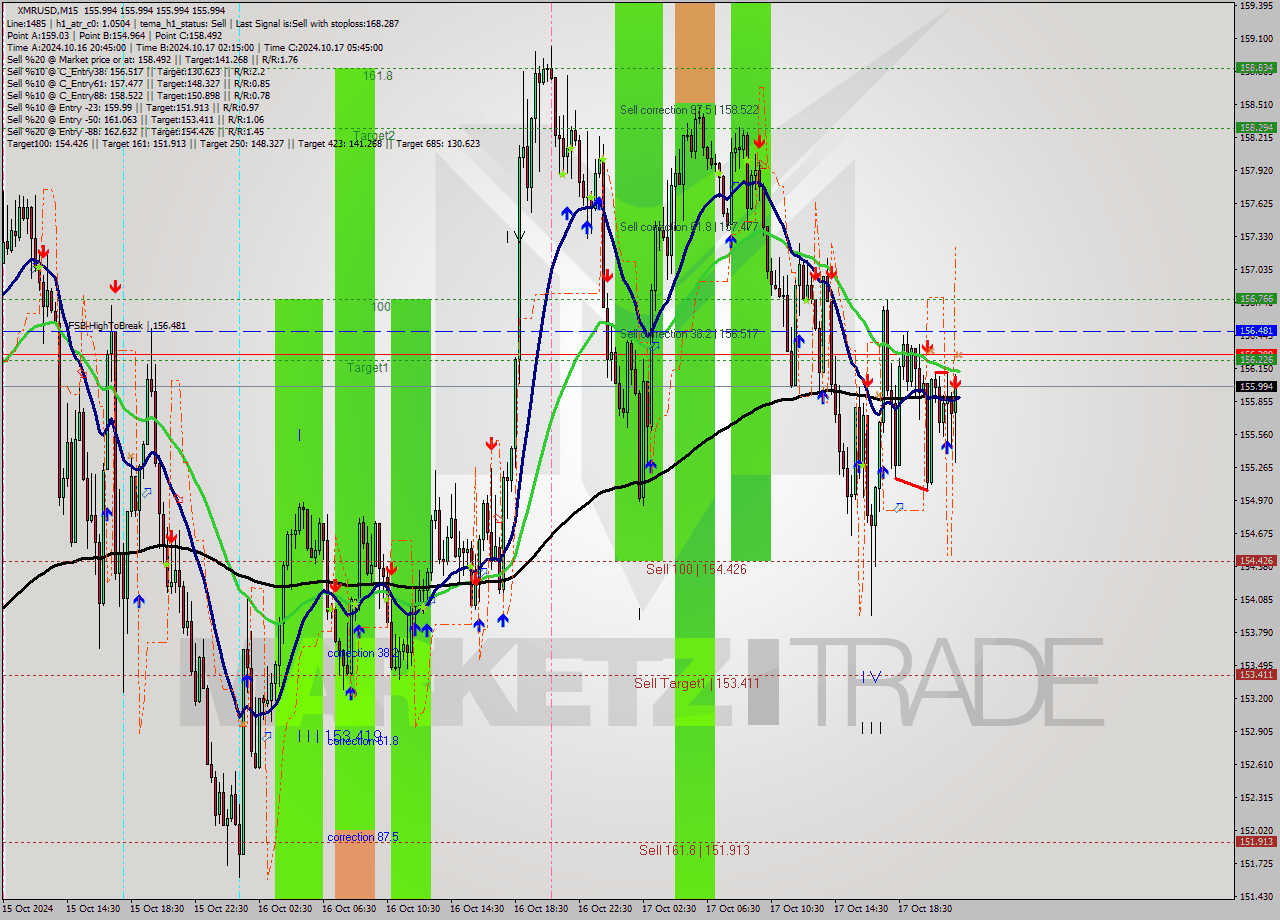Select 'Sell %10 @ Entry -23: 159.99' line
Screen dimensions: 1280x920
[132, 107]
